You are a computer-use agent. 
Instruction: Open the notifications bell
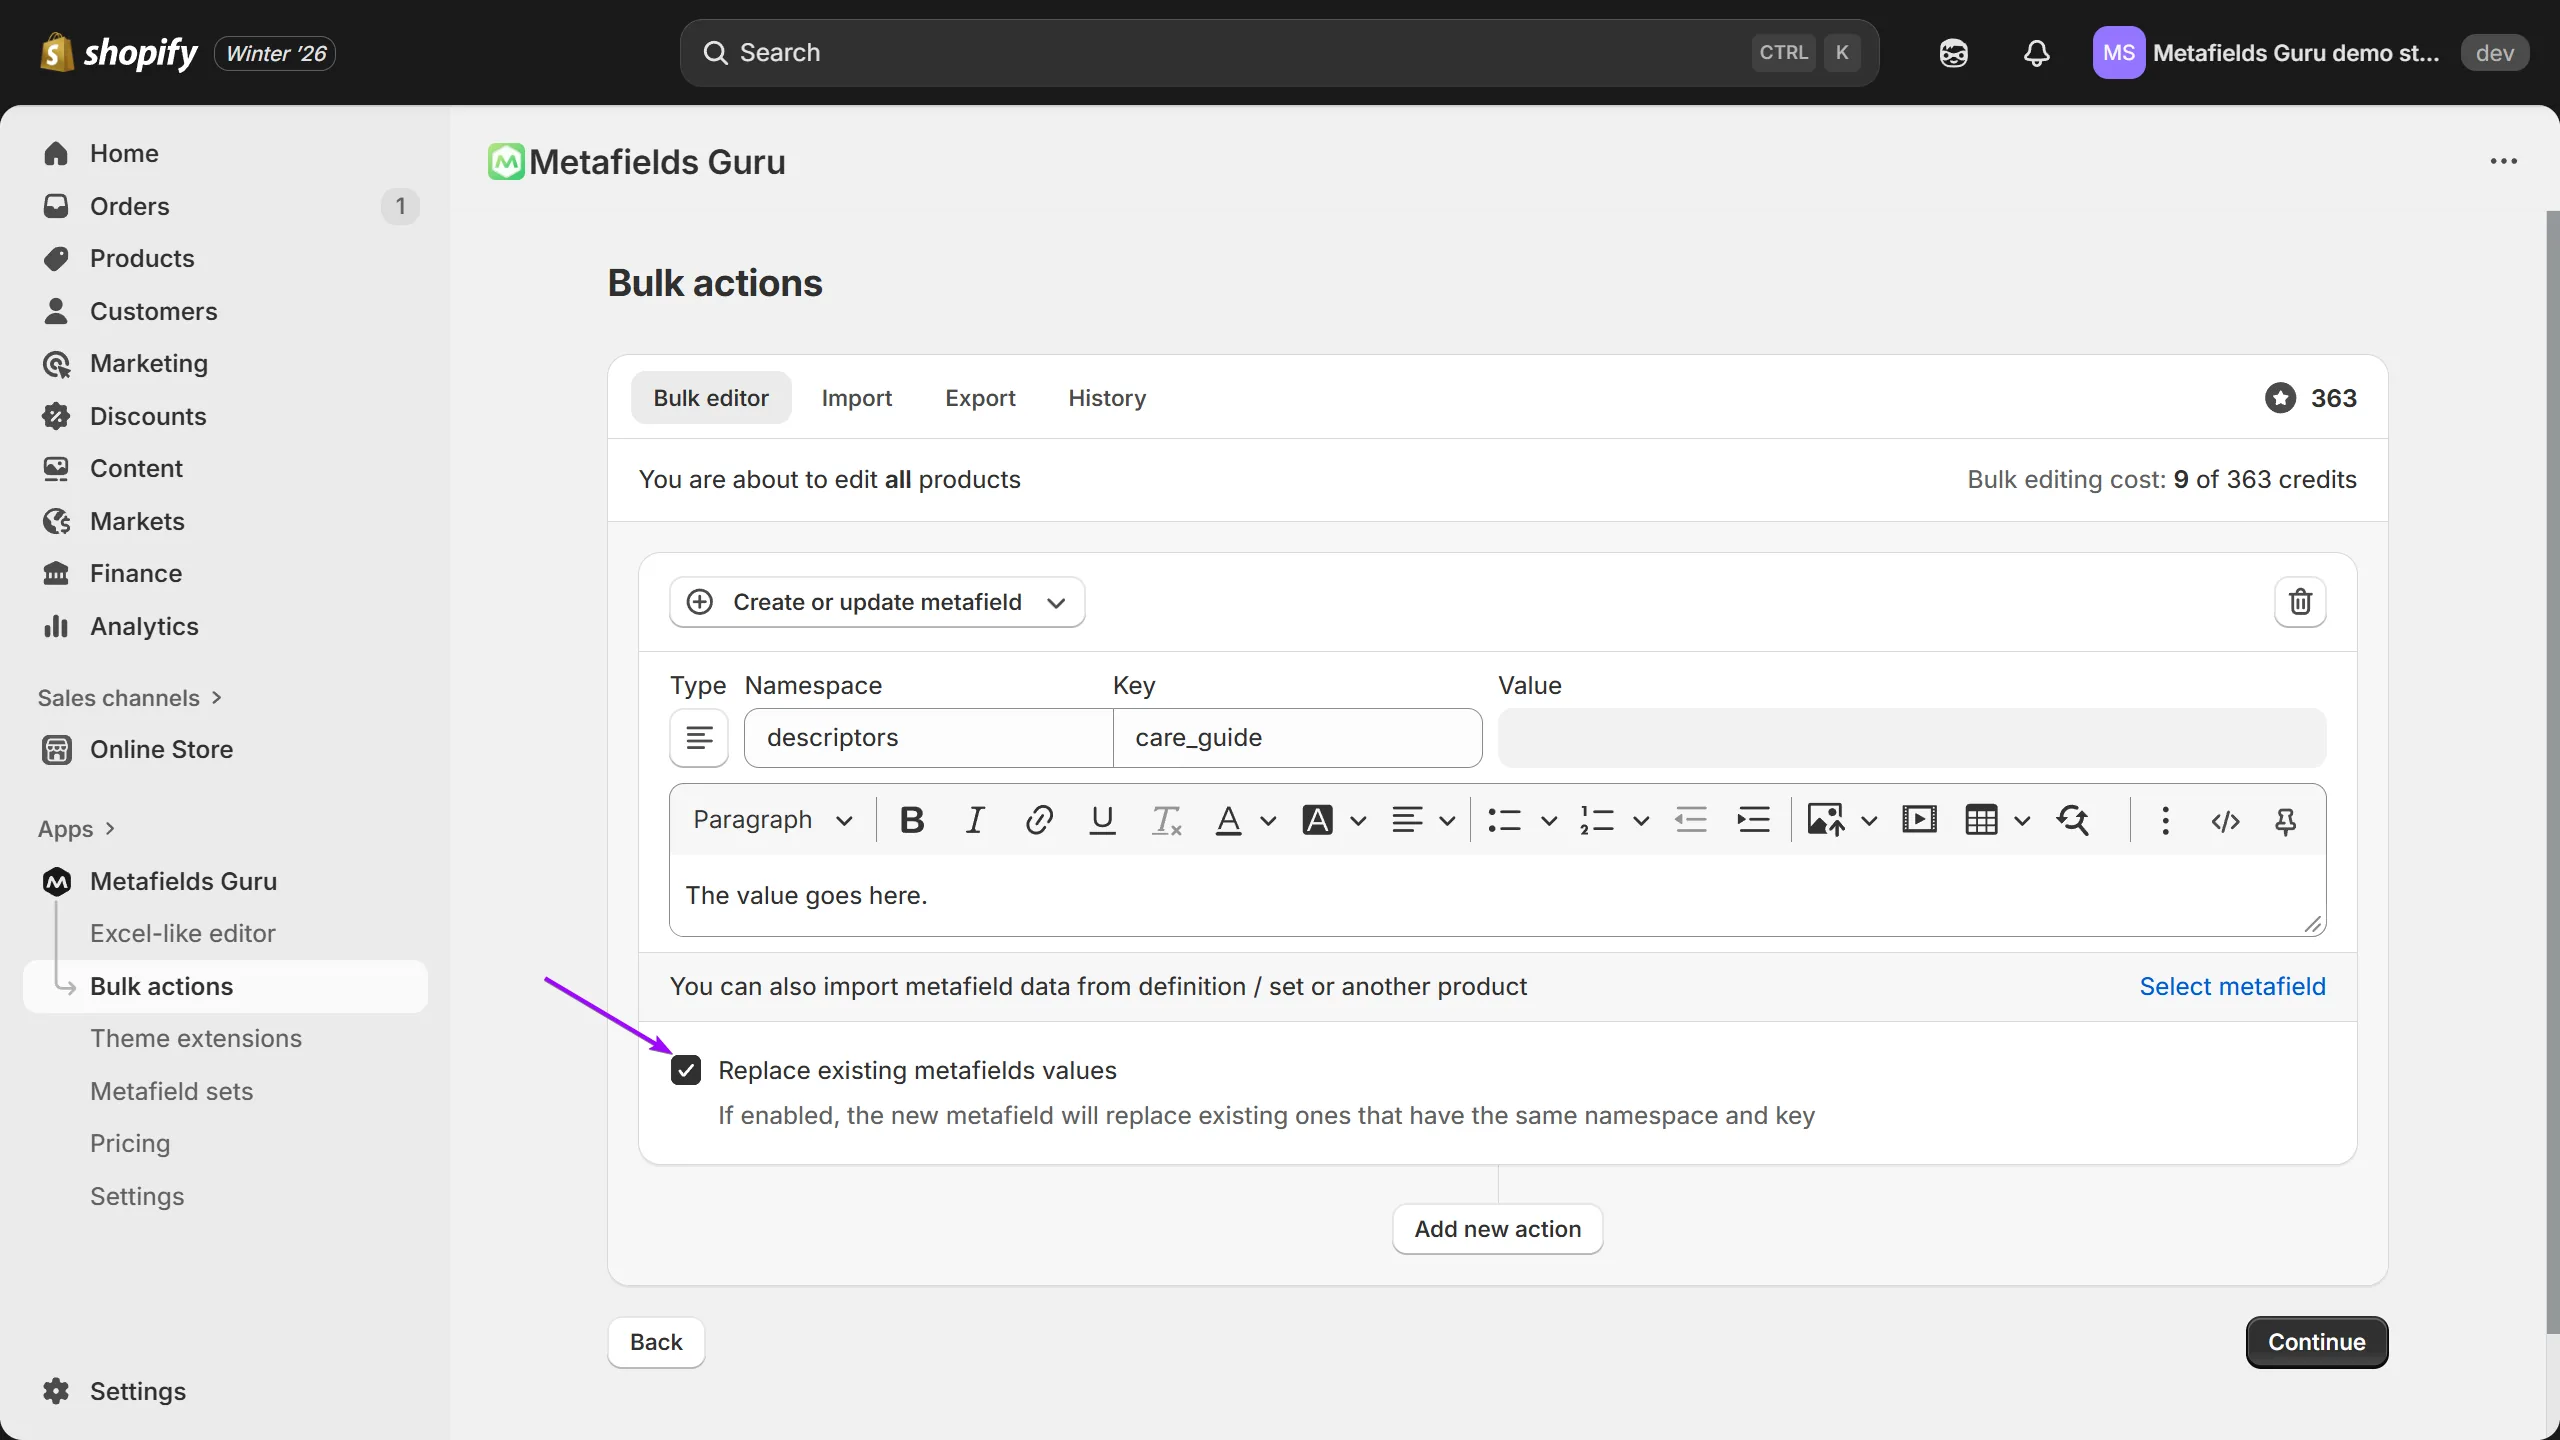pyautogui.click(x=2037, y=53)
